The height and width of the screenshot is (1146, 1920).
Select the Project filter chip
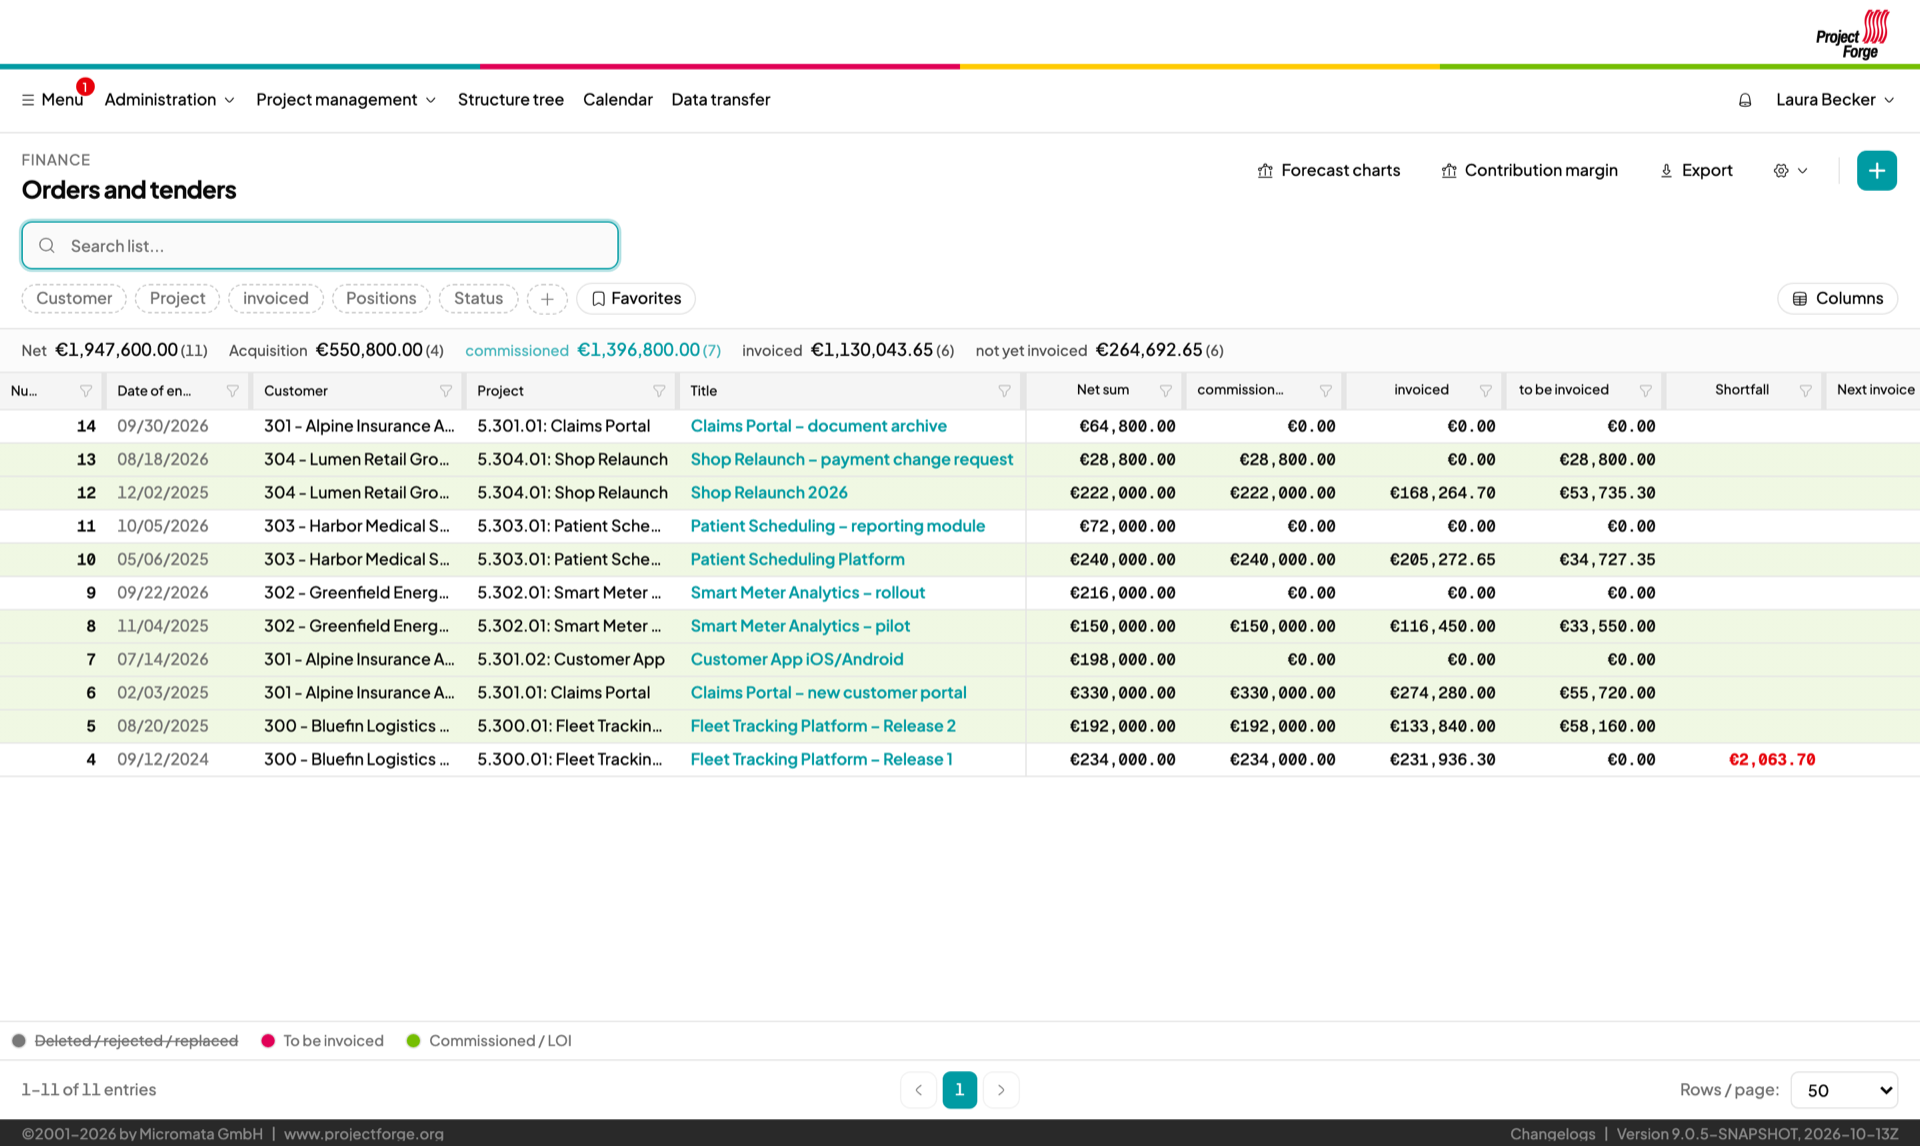(177, 299)
